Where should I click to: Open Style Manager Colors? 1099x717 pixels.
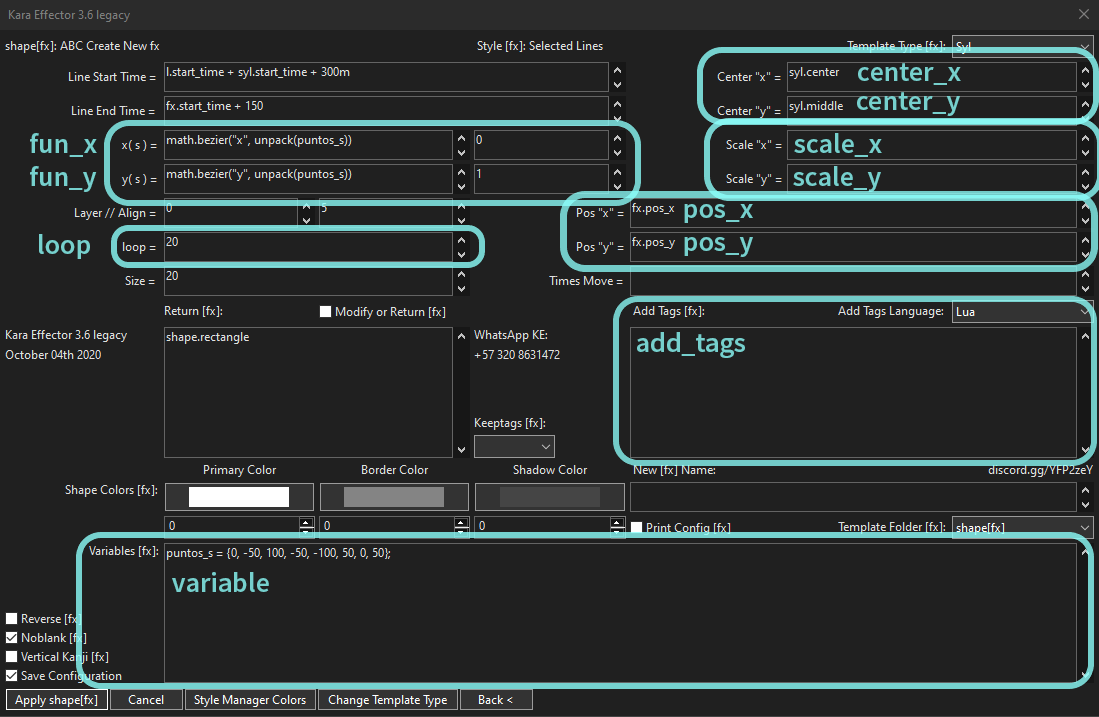coord(250,700)
